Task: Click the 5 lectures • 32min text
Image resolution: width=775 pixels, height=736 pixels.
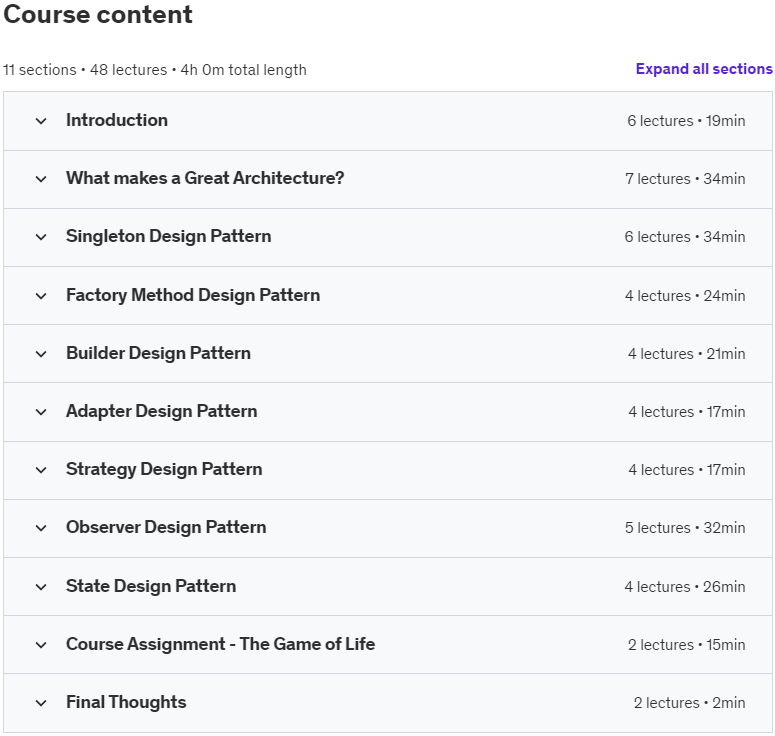Action: click(x=685, y=528)
